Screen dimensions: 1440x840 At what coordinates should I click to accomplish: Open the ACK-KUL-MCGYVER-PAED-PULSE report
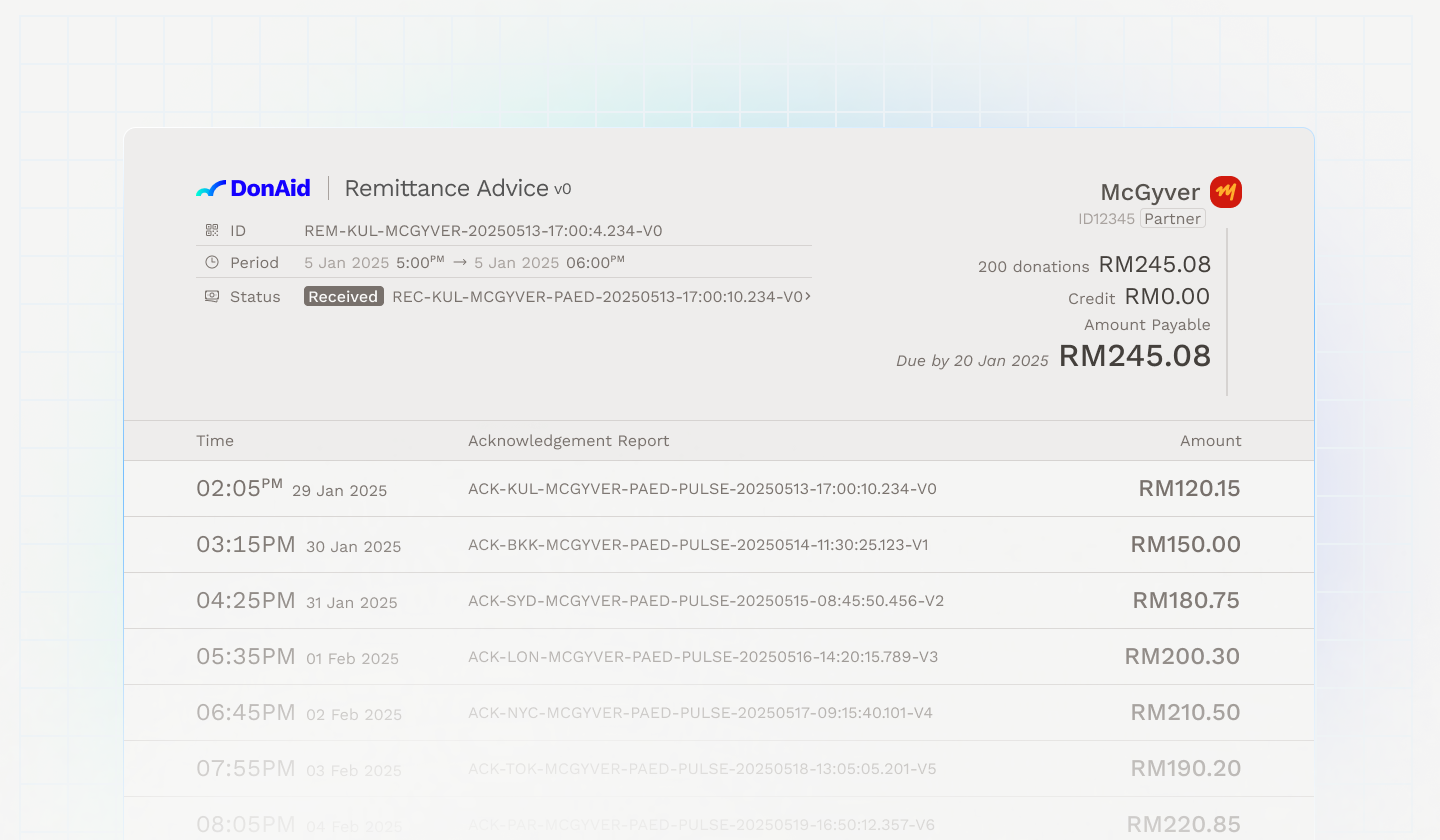click(702, 489)
